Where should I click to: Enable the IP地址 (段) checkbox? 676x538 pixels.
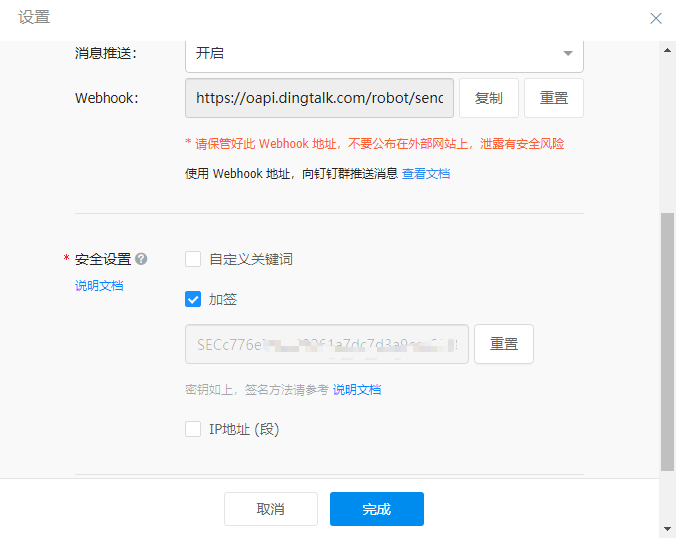pos(194,429)
